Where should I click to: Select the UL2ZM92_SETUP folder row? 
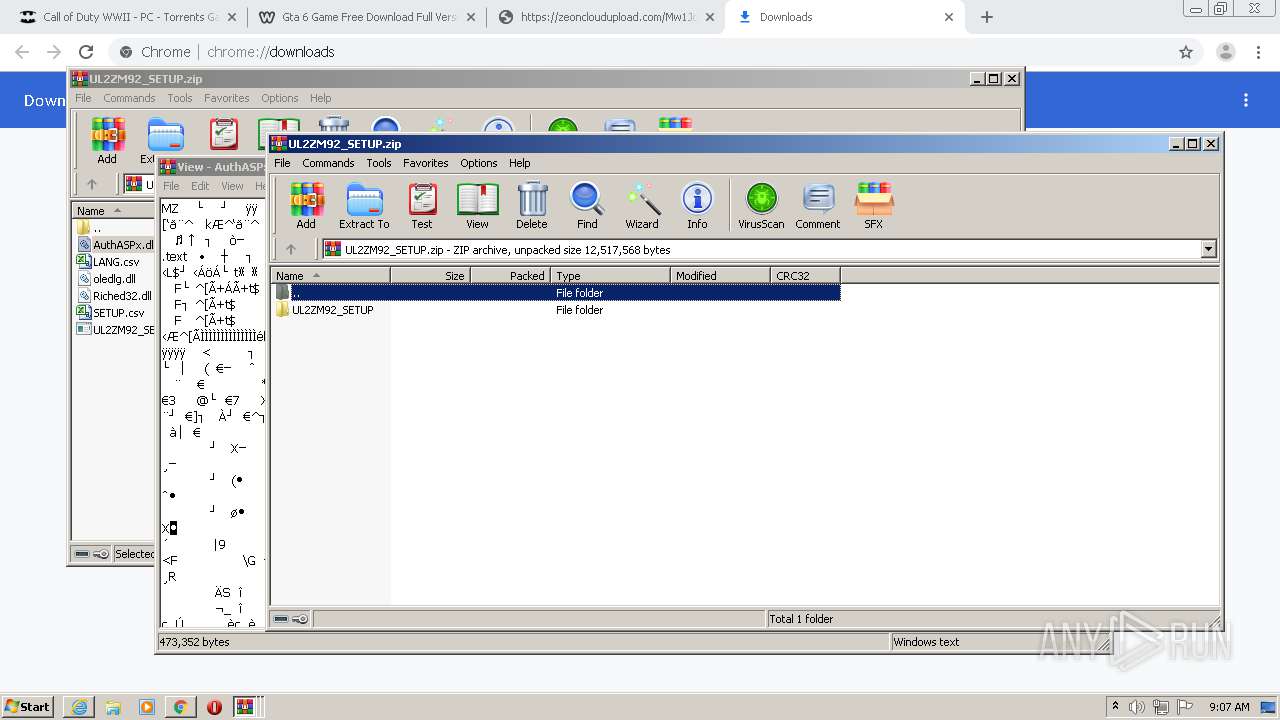click(x=556, y=310)
